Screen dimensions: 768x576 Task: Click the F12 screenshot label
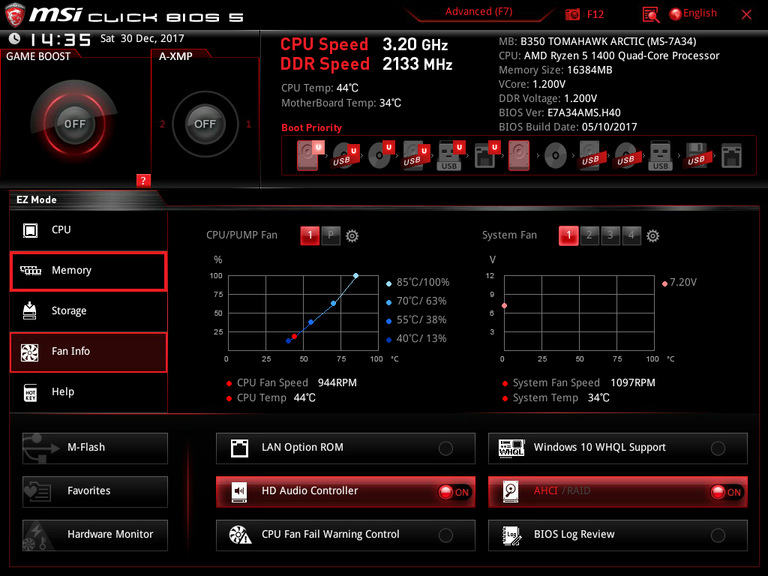point(595,15)
